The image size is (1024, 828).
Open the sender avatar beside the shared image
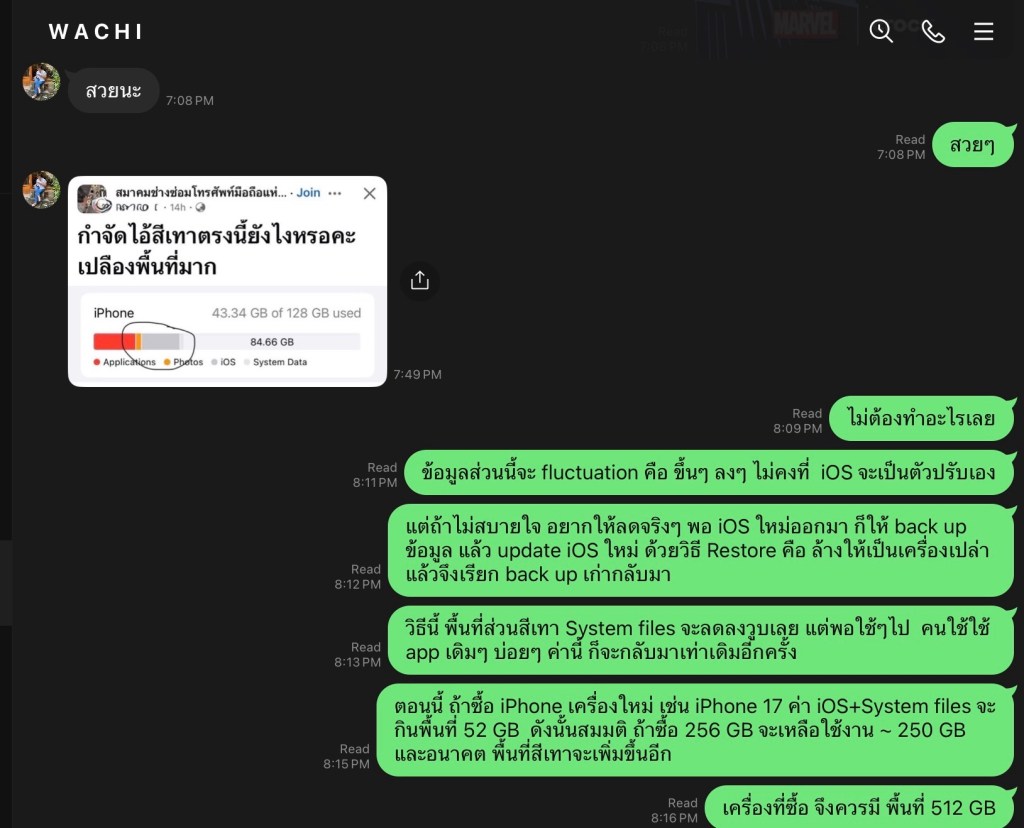pos(41,189)
